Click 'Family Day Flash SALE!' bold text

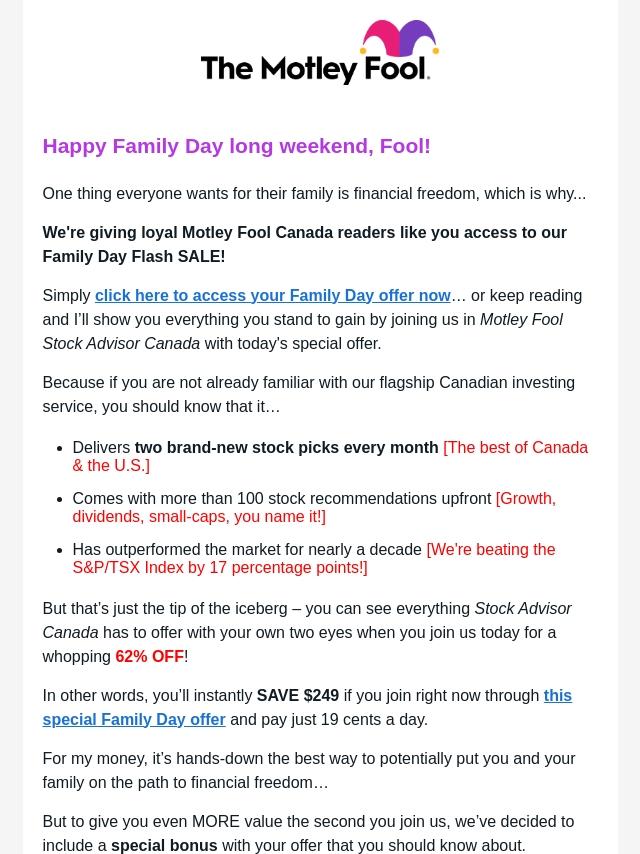[x=133, y=256]
